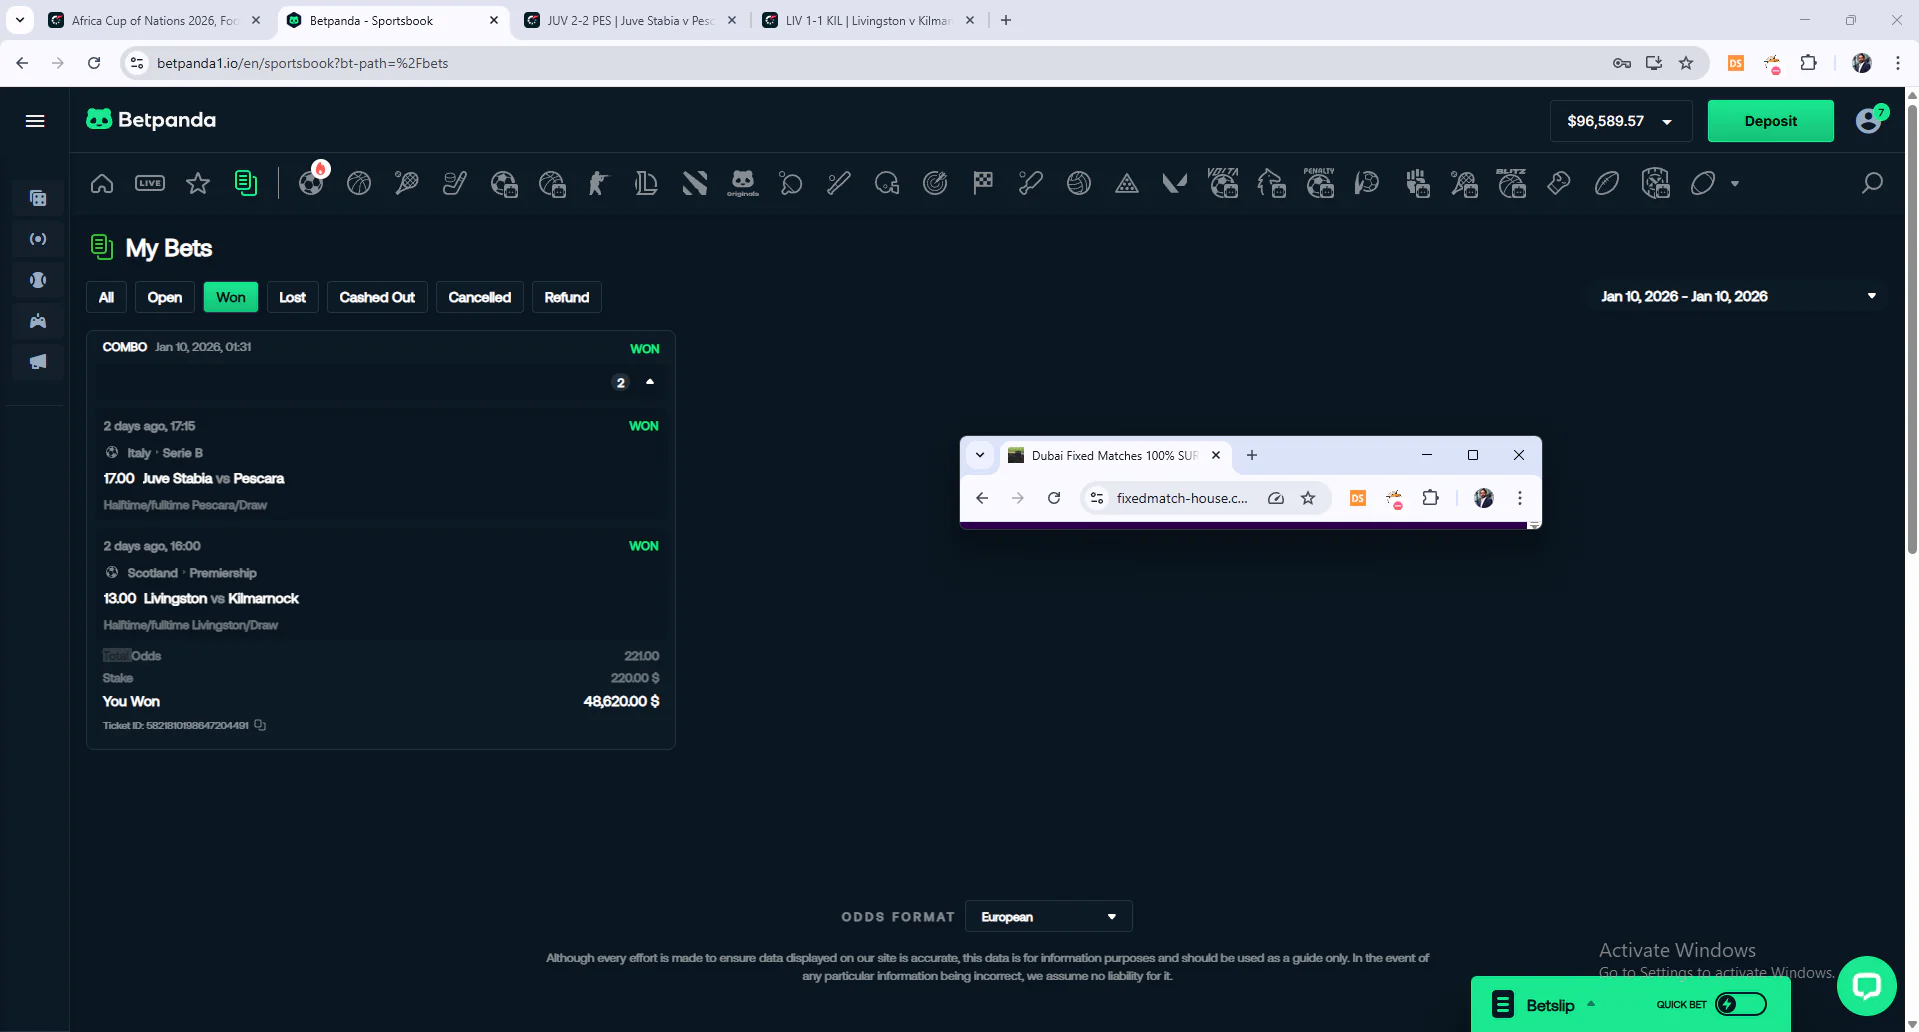The height and width of the screenshot is (1032, 1919).
Task: Select the Darts sport icon
Action: pyautogui.click(x=935, y=183)
